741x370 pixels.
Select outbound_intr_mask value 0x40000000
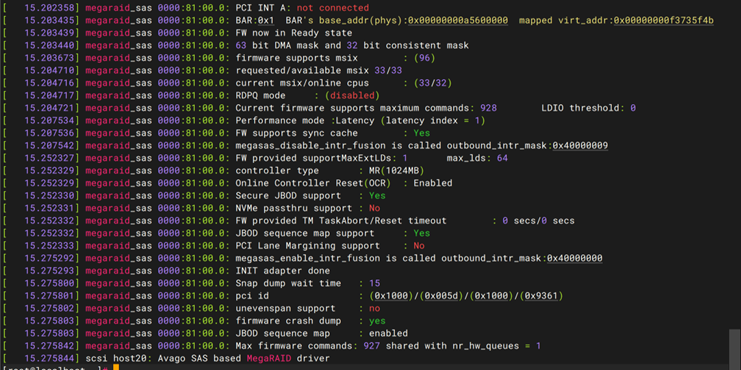(x=575, y=258)
